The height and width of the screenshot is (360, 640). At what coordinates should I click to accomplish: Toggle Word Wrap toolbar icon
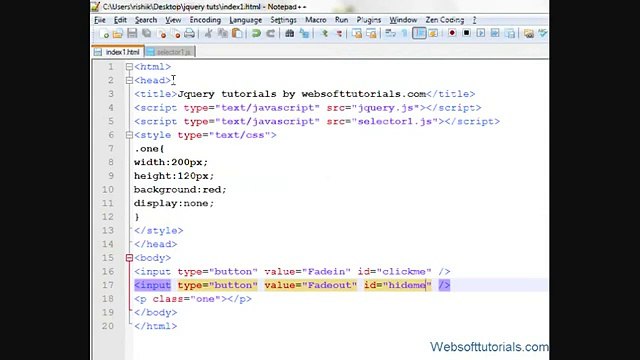click(x=391, y=33)
